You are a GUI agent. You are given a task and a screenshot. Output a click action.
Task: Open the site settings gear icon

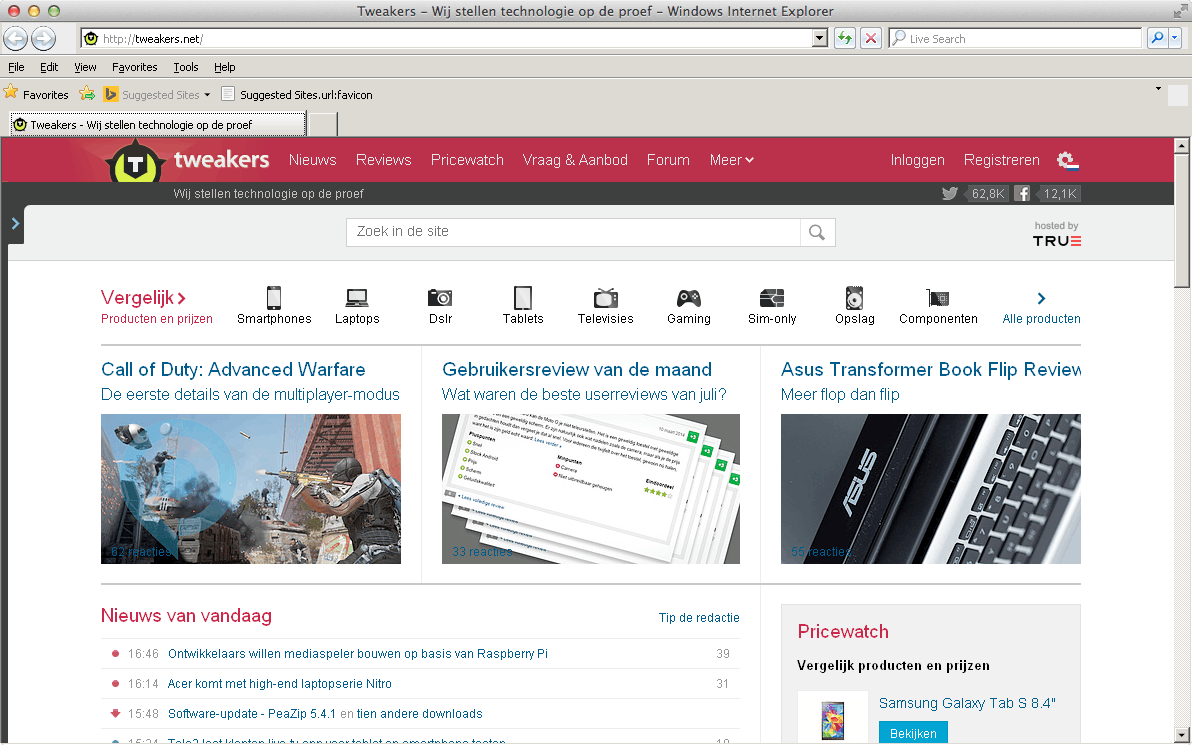point(1067,160)
